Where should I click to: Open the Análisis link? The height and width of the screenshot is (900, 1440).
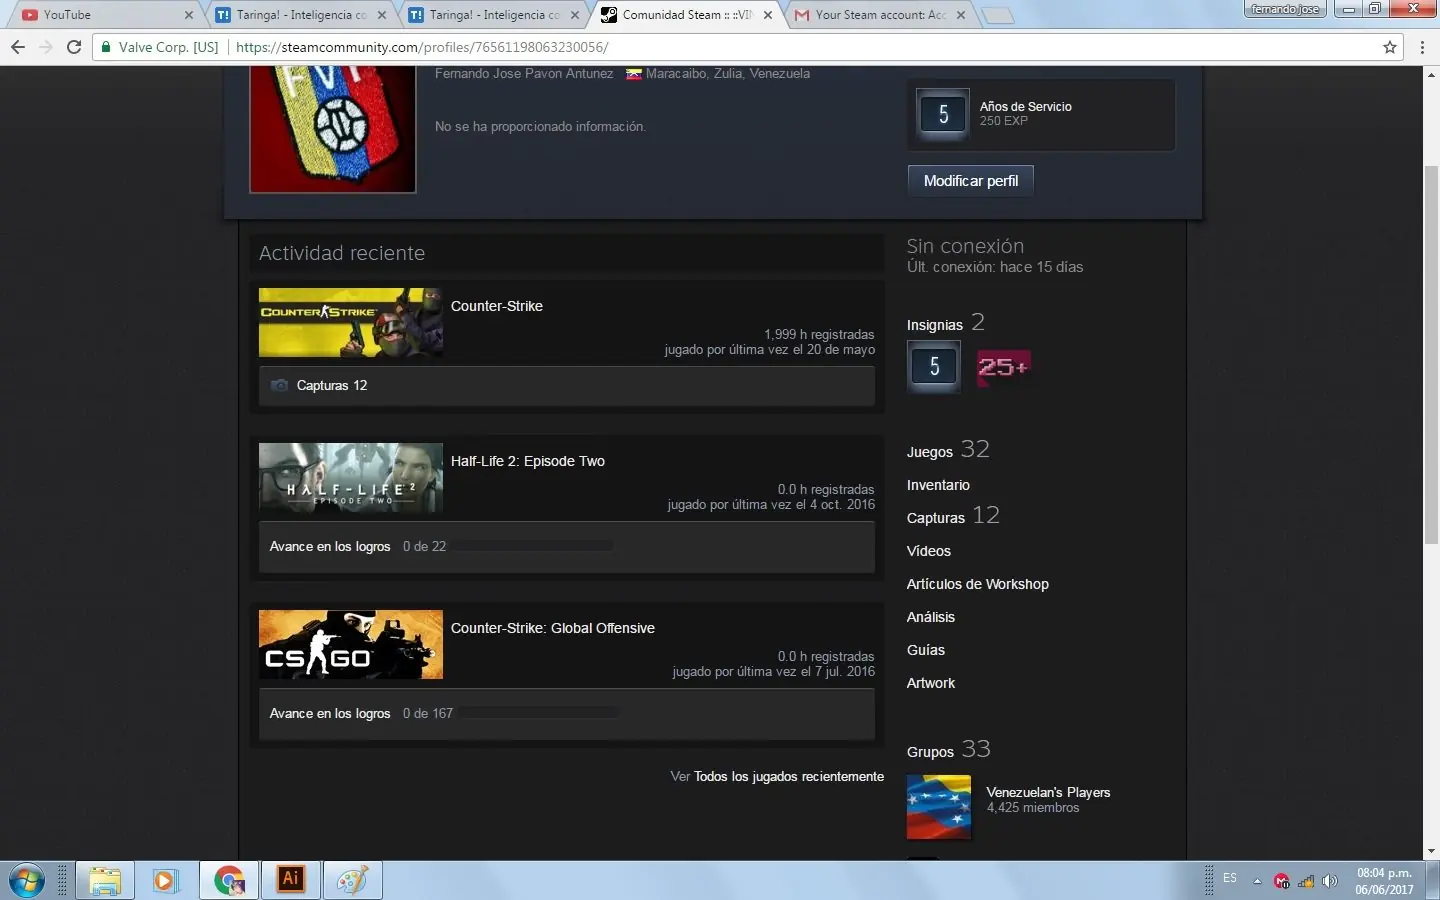pos(931,617)
